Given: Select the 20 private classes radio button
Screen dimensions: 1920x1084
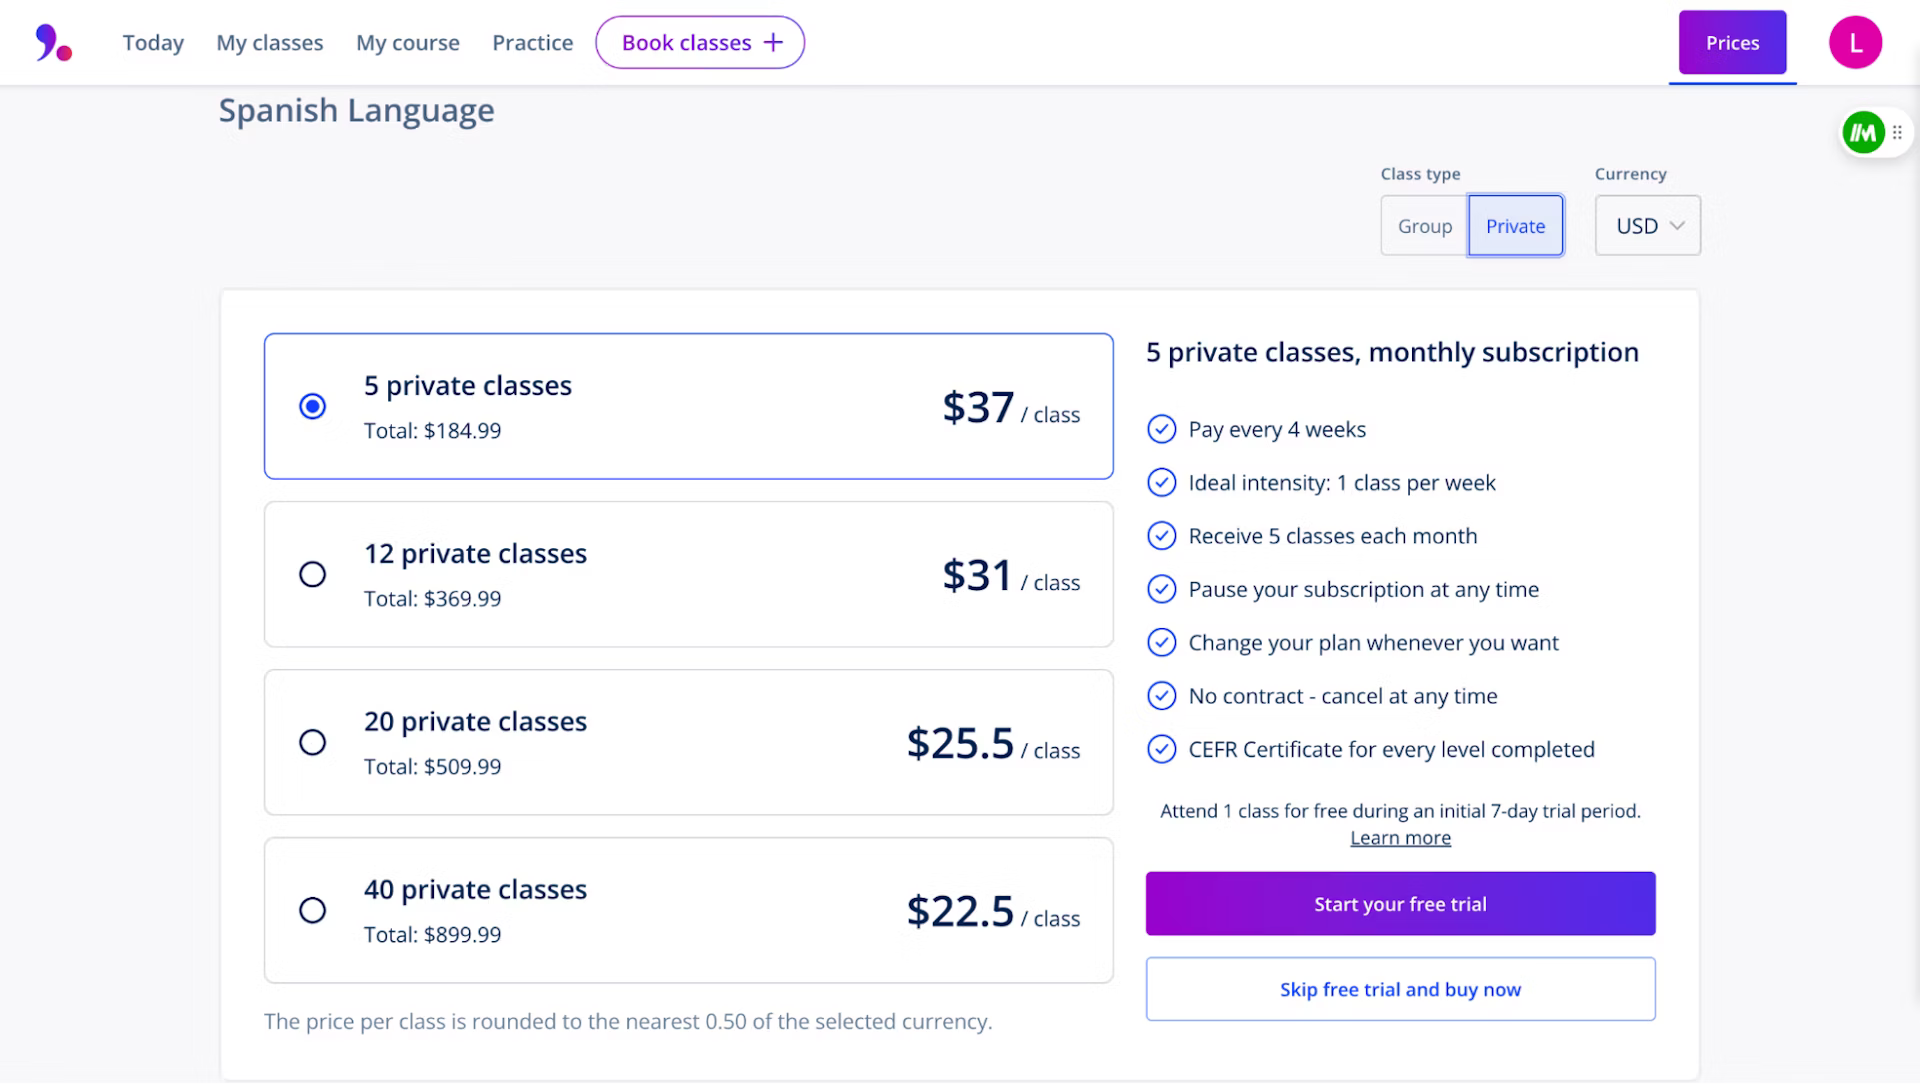Looking at the screenshot, I should (313, 742).
